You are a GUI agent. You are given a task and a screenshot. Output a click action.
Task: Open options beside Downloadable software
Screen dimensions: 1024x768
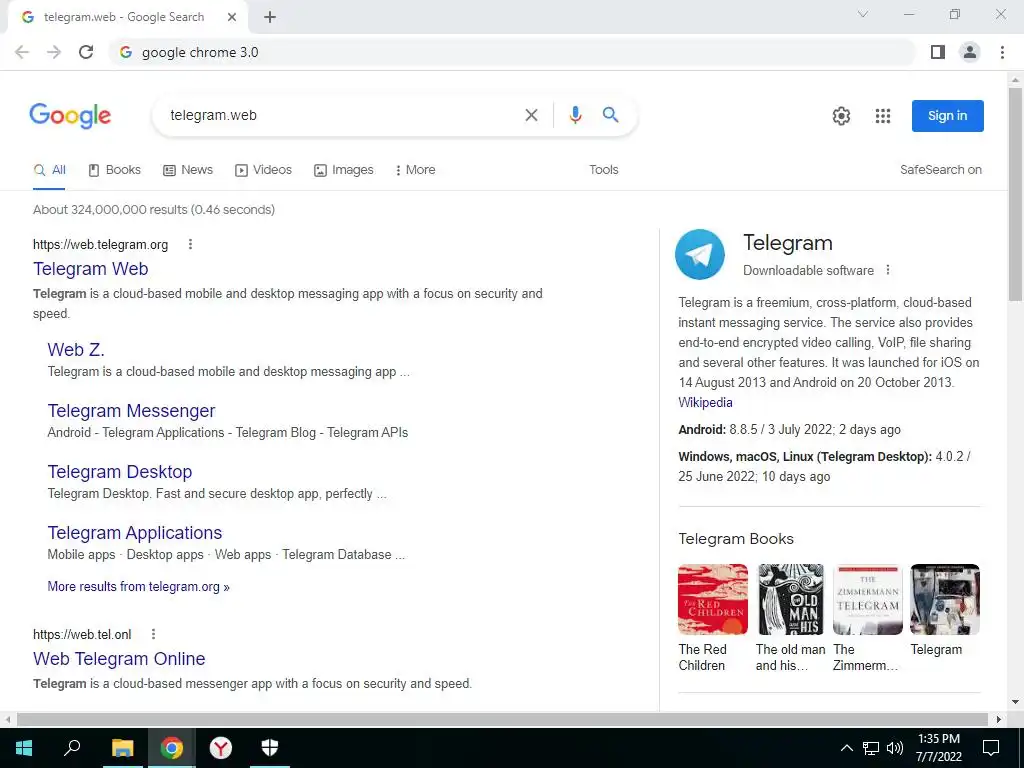(888, 270)
